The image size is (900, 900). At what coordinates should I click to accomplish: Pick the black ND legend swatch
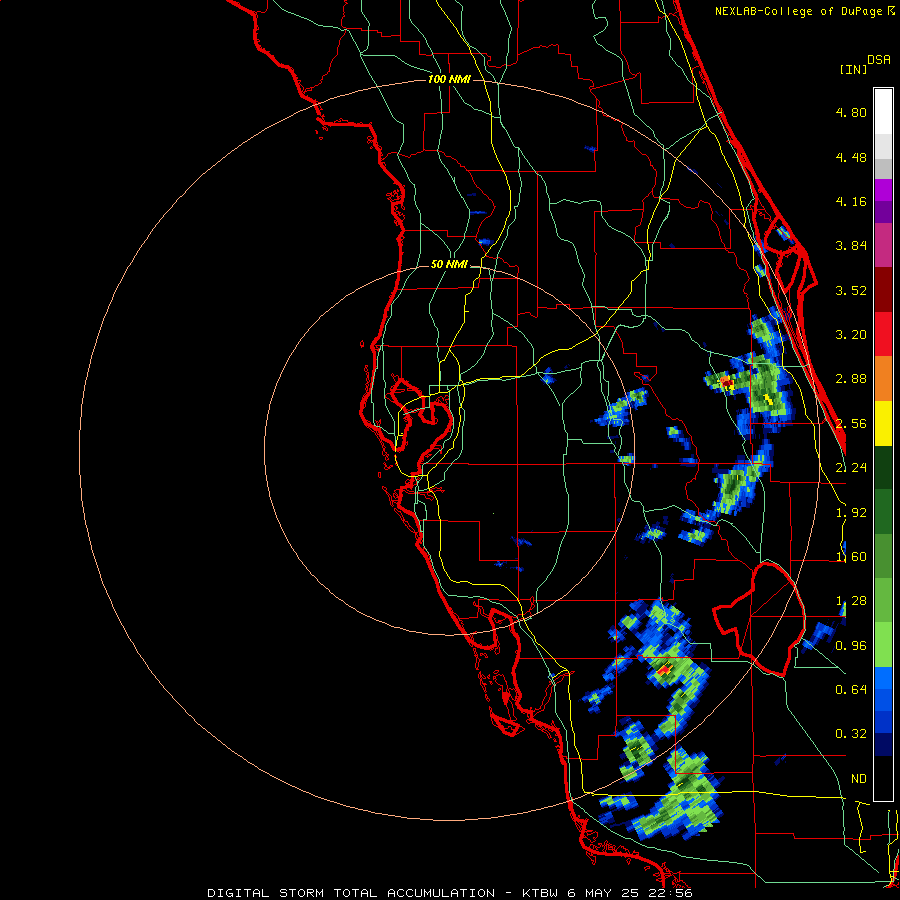tap(883, 778)
